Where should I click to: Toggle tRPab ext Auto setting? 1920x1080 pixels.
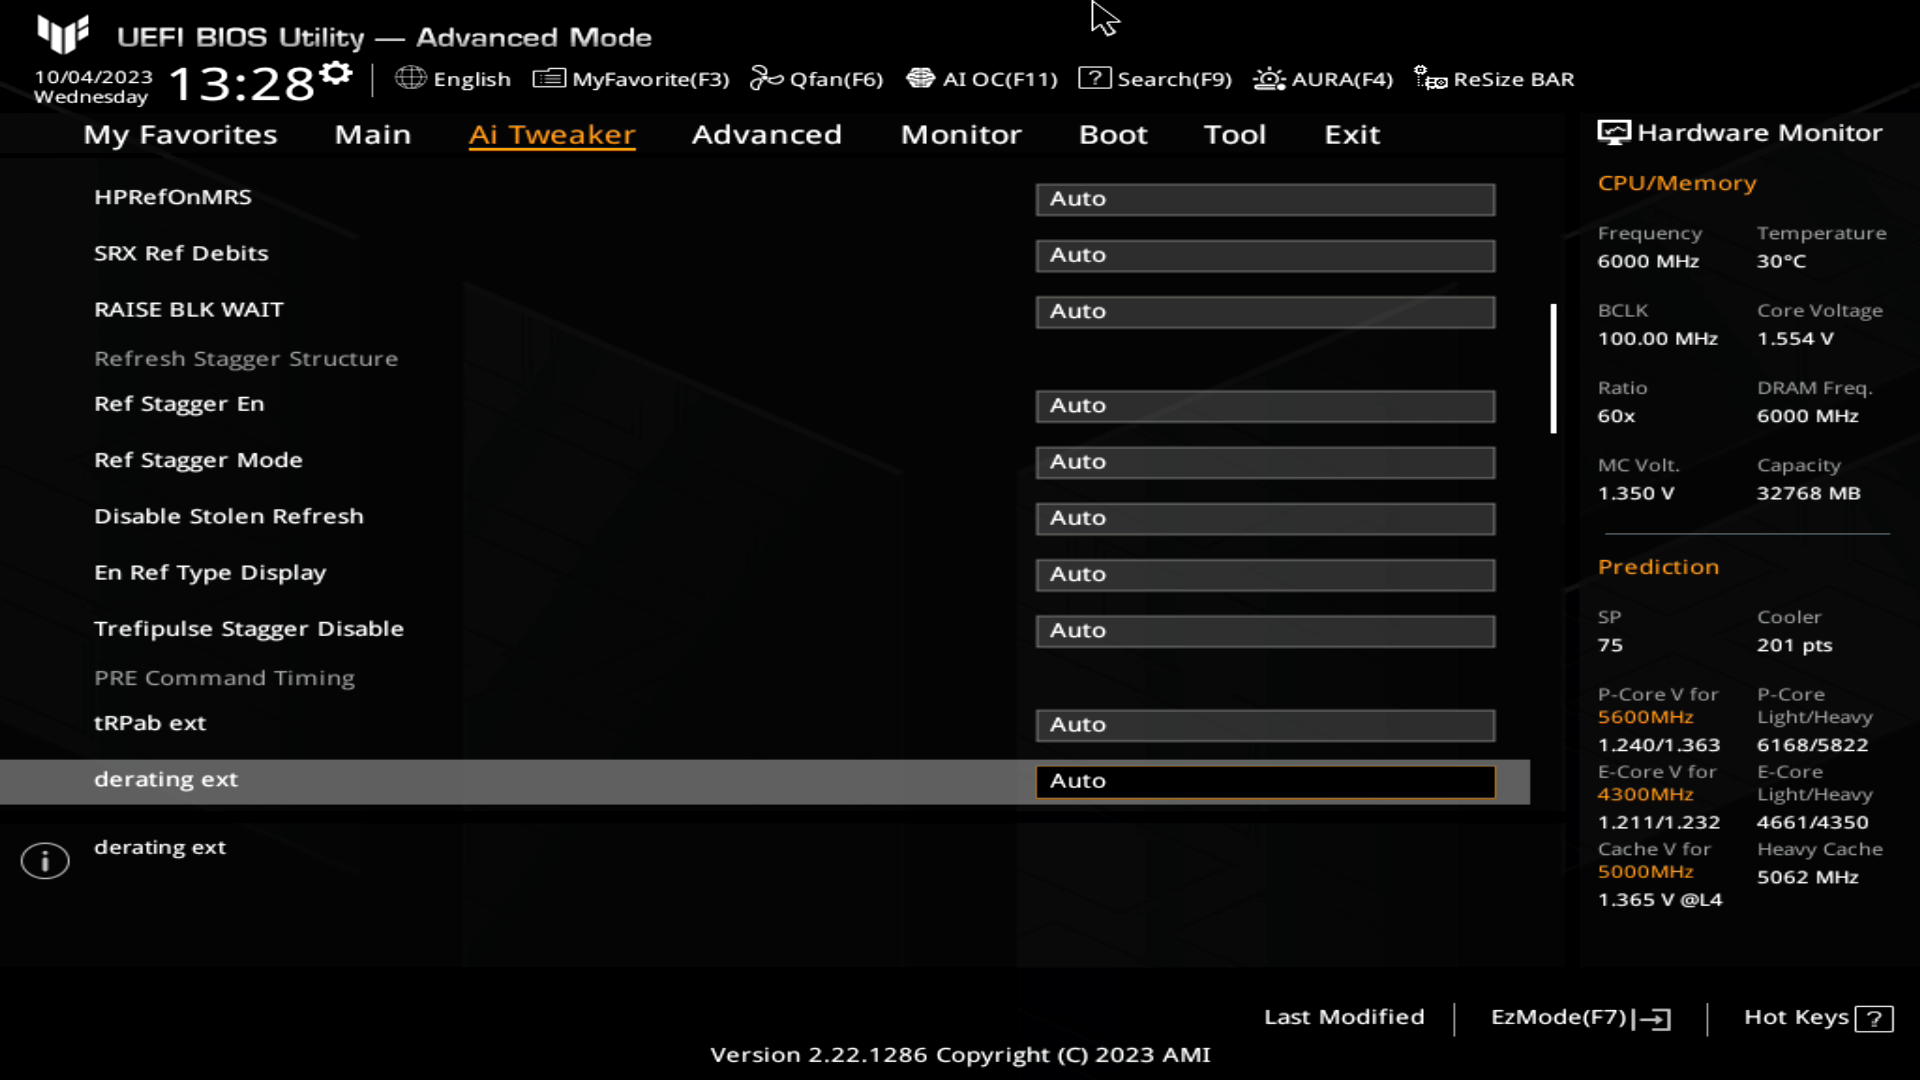click(1266, 724)
